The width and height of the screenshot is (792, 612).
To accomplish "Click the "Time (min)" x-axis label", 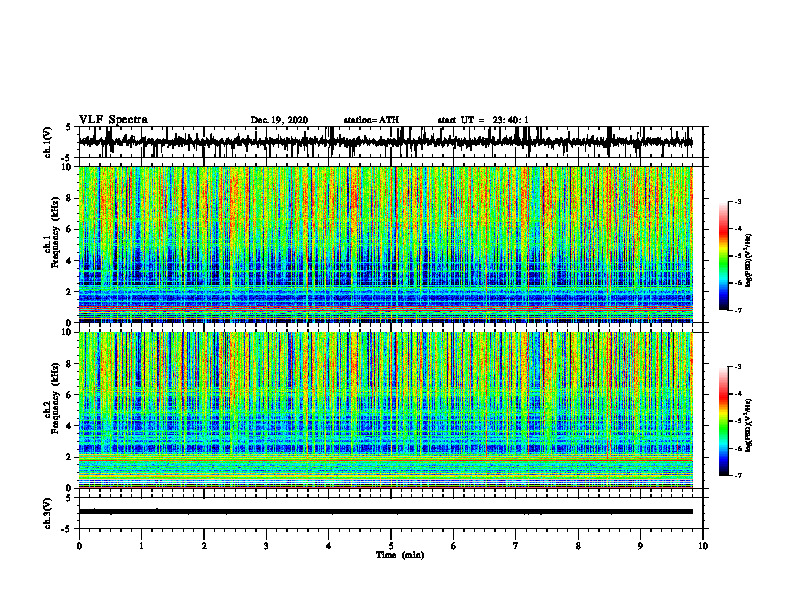I will [x=400, y=555].
